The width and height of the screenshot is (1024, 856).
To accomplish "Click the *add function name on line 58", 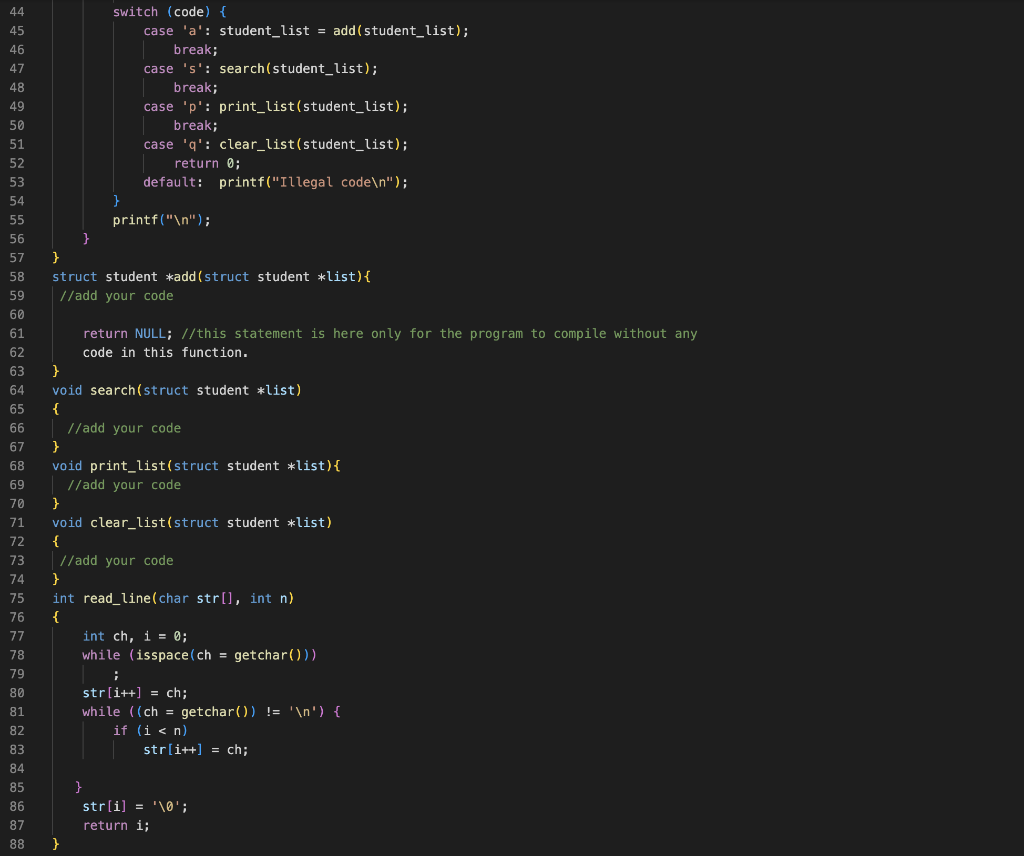I will [x=181, y=277].
